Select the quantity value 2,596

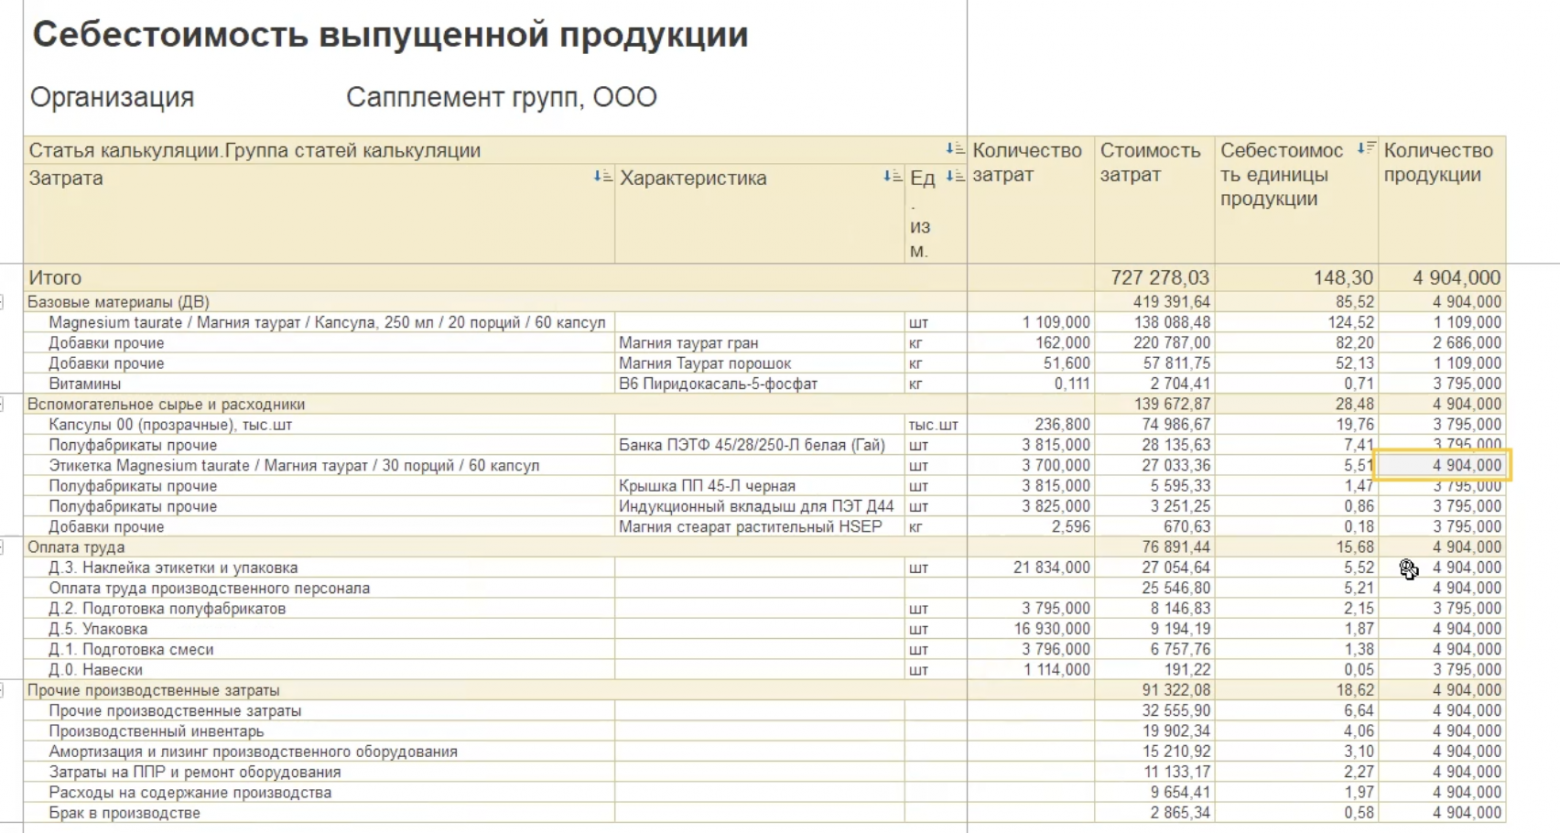point(1072,526)
